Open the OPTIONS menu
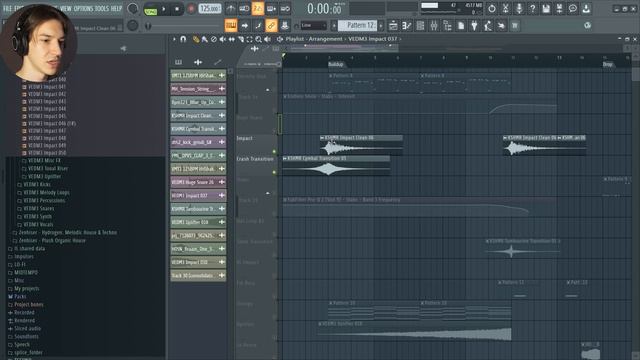The height and width of the screenshot is (360, 640). click(x=83, y=9)
